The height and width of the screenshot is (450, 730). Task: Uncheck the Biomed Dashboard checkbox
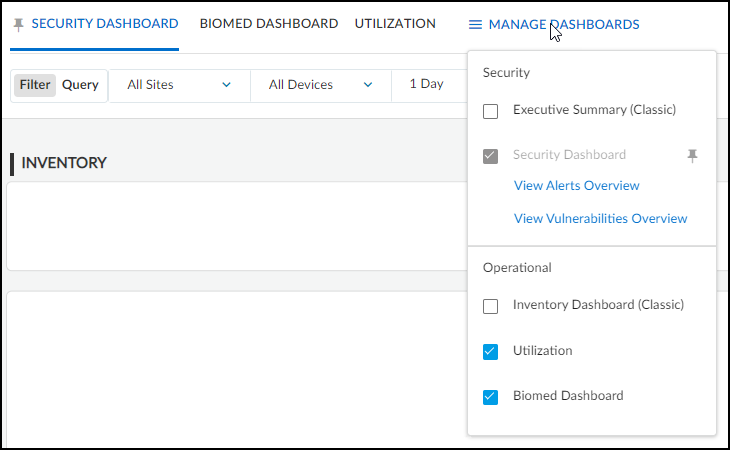pyautogui.click(x=490, y=397)
